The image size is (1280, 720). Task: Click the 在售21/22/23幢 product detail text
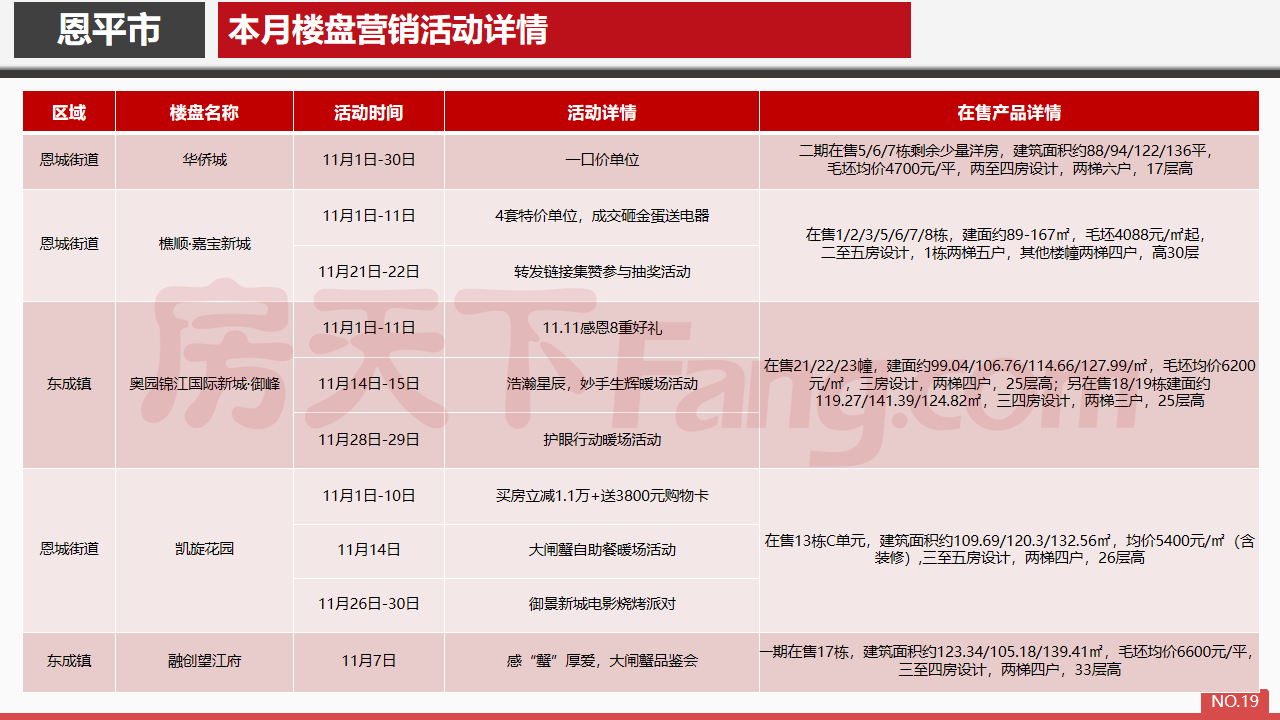(1009, 384)
